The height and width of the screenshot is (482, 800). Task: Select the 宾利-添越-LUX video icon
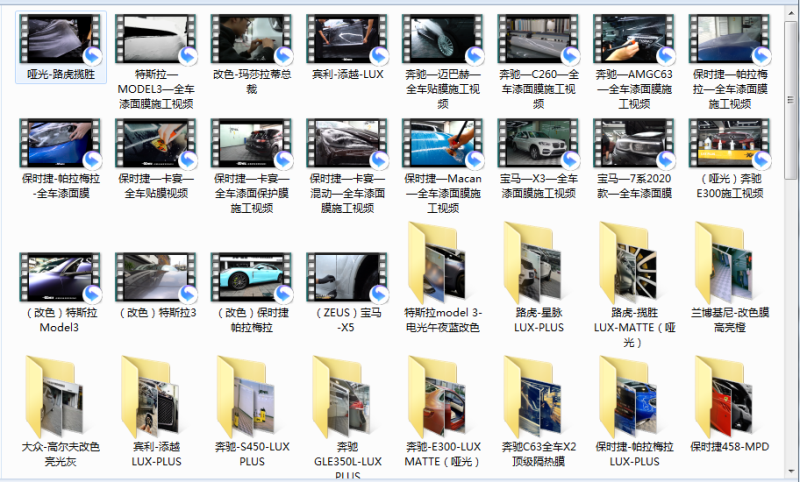pyautogui.click(x=347, y=39)
